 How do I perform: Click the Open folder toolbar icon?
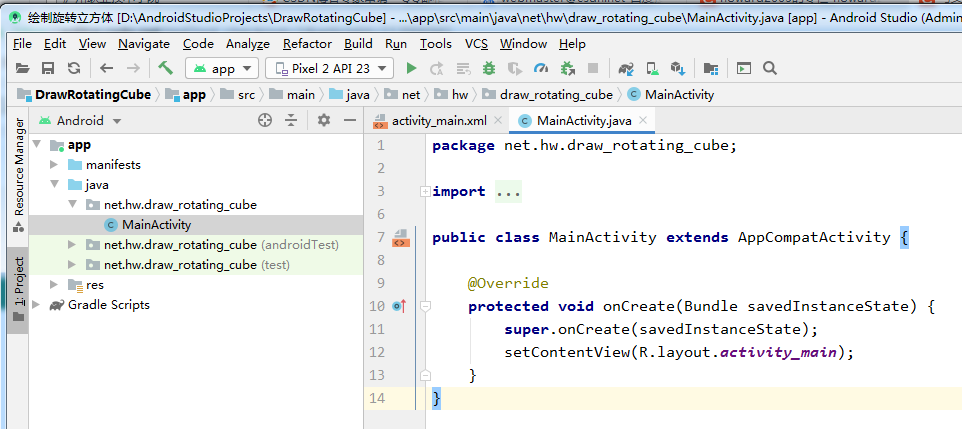coord(22,68)
